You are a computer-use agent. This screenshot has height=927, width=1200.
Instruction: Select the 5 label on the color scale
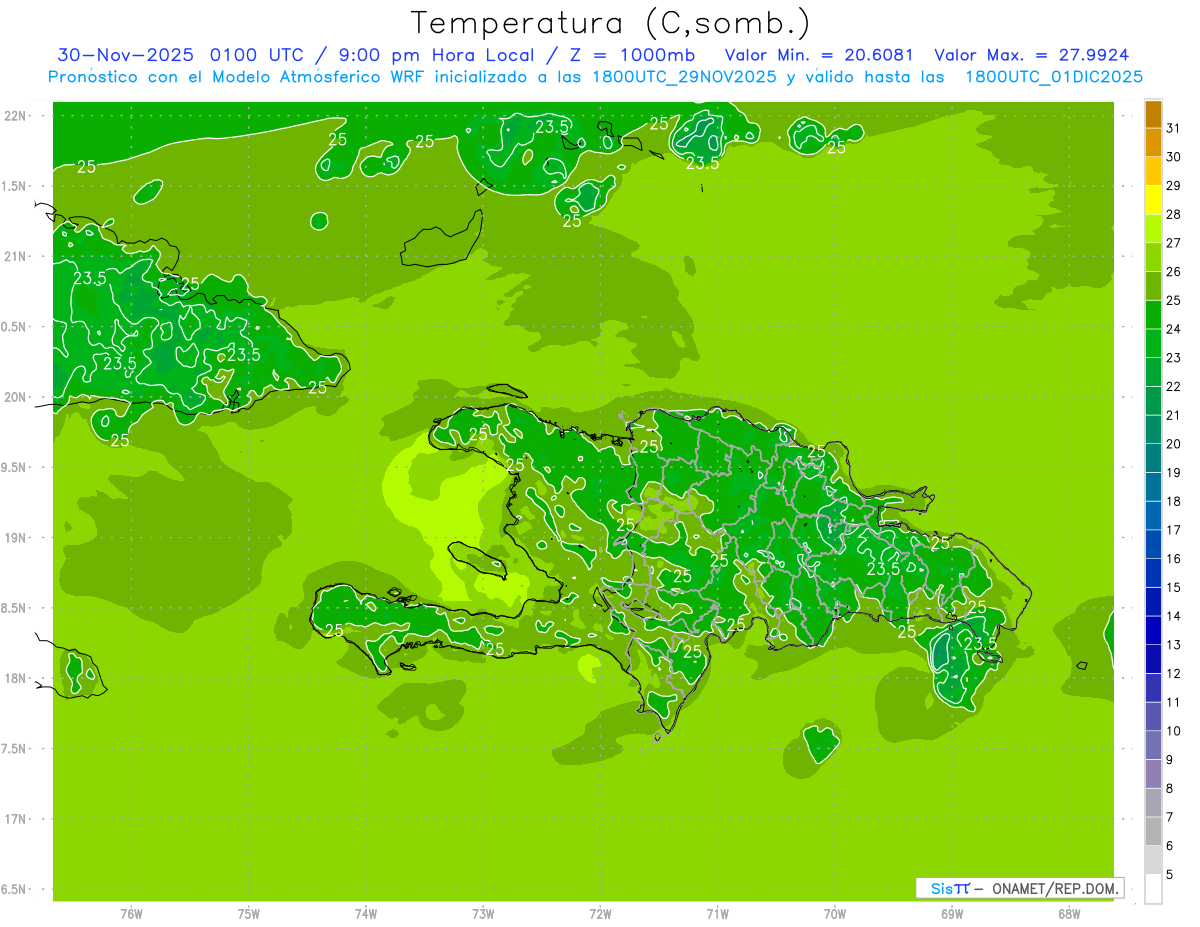point(1170,874)
